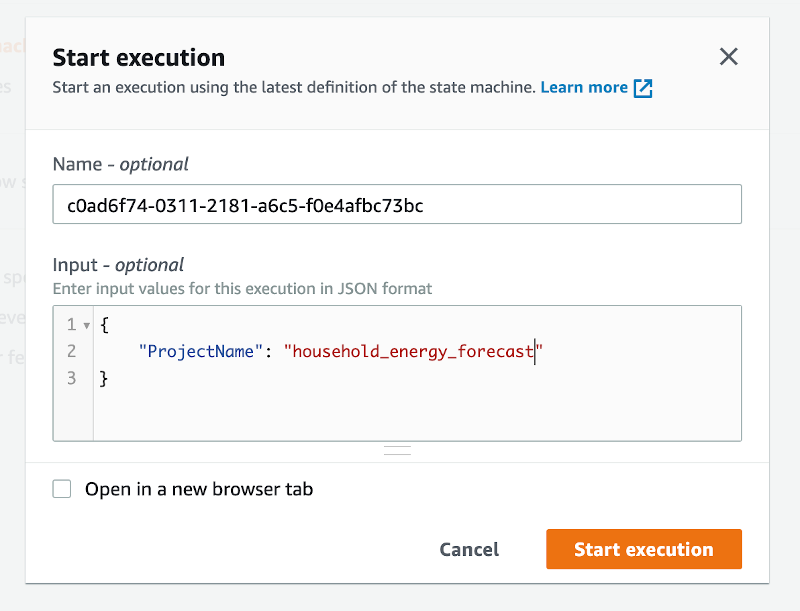
Task: Click the closing brace on line 3
Action: (x=103, y=378)
